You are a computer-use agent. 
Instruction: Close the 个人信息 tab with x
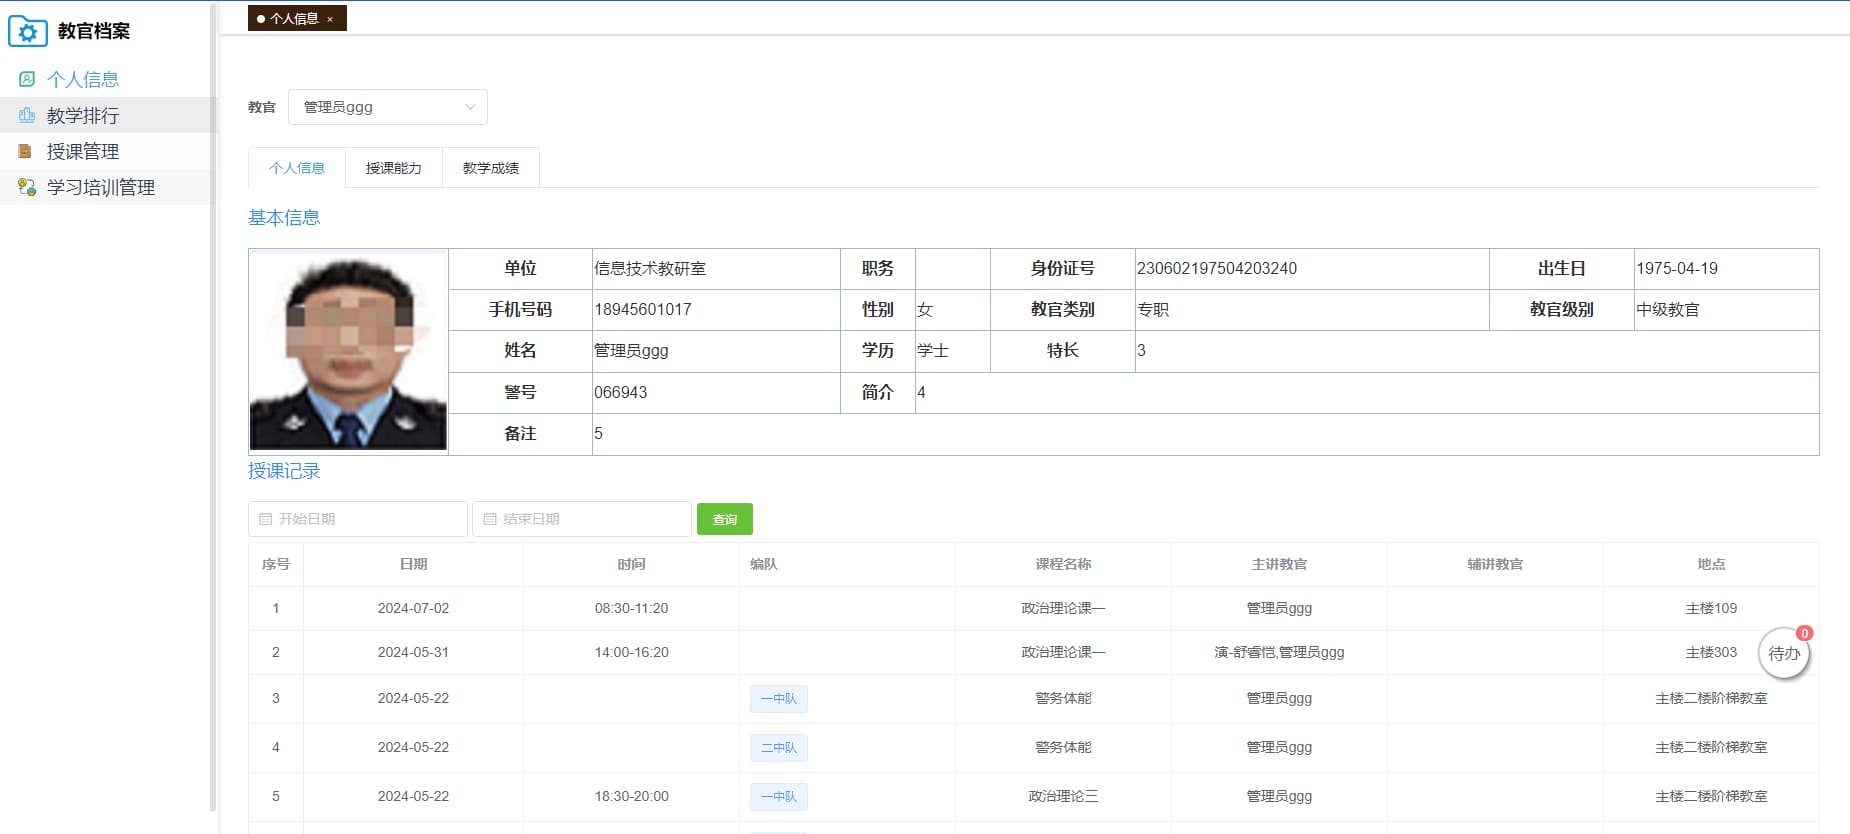point(330,19)
